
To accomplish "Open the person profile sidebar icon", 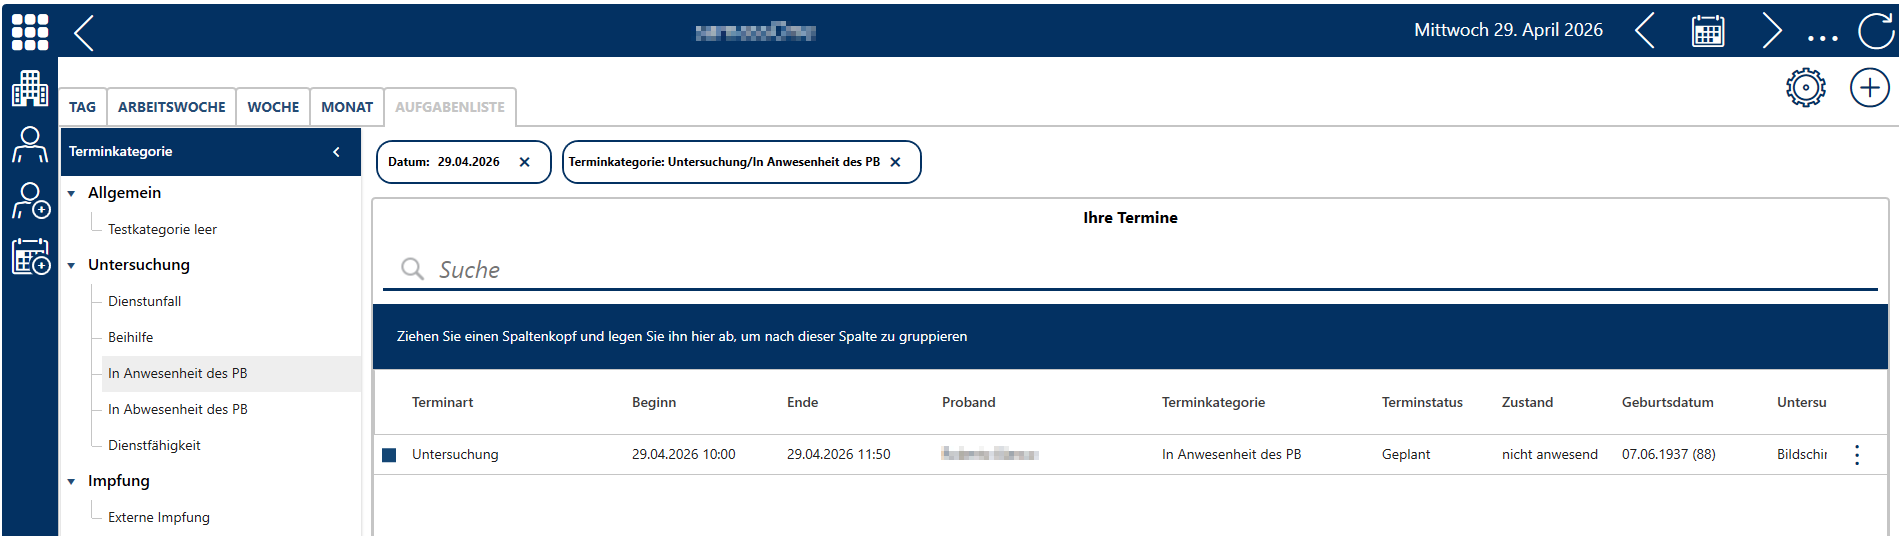I will [x=30, y=144].
